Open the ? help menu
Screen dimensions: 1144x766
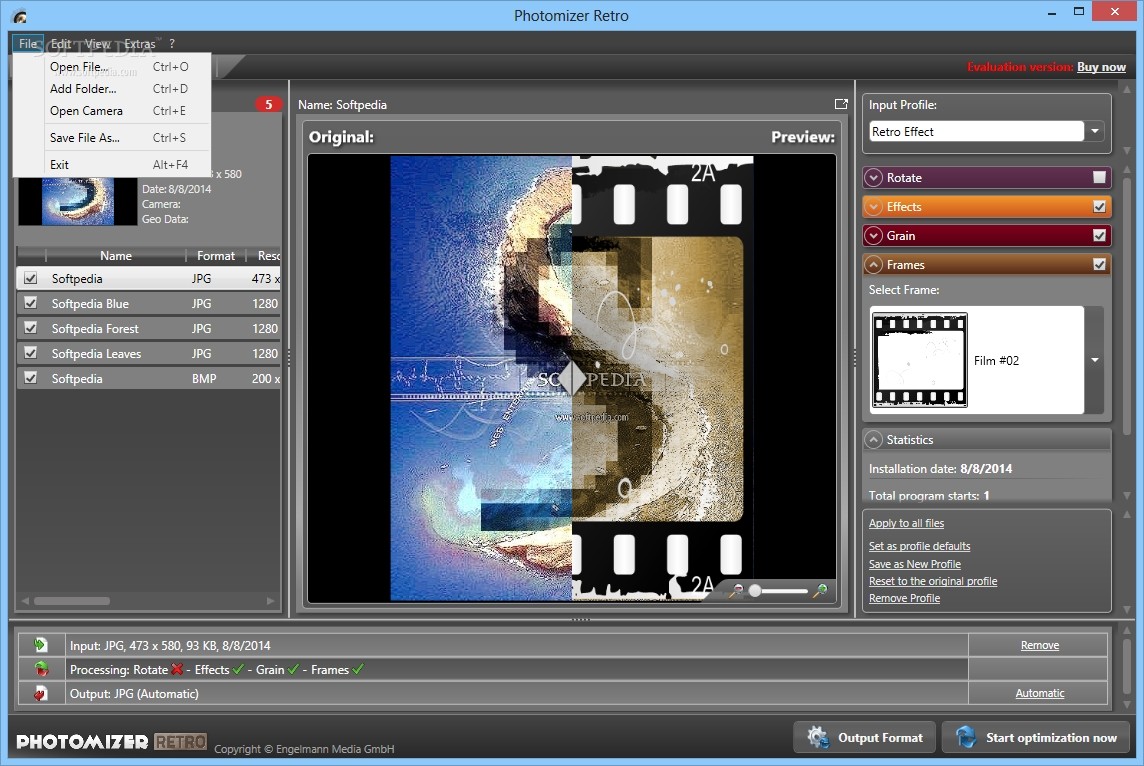point(171,44)
